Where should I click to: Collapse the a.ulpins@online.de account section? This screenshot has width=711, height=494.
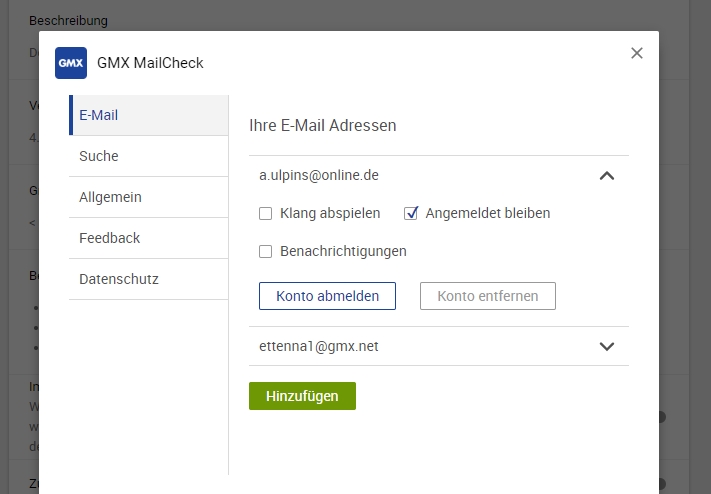[x=607, y=176]
